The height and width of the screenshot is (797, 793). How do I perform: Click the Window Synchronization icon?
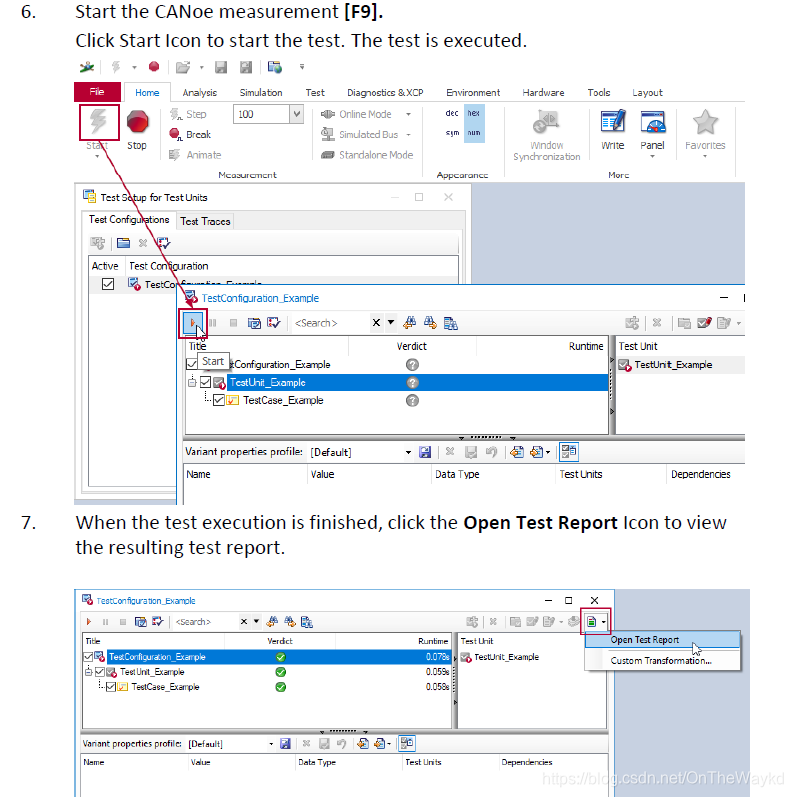tap(546, 122)
